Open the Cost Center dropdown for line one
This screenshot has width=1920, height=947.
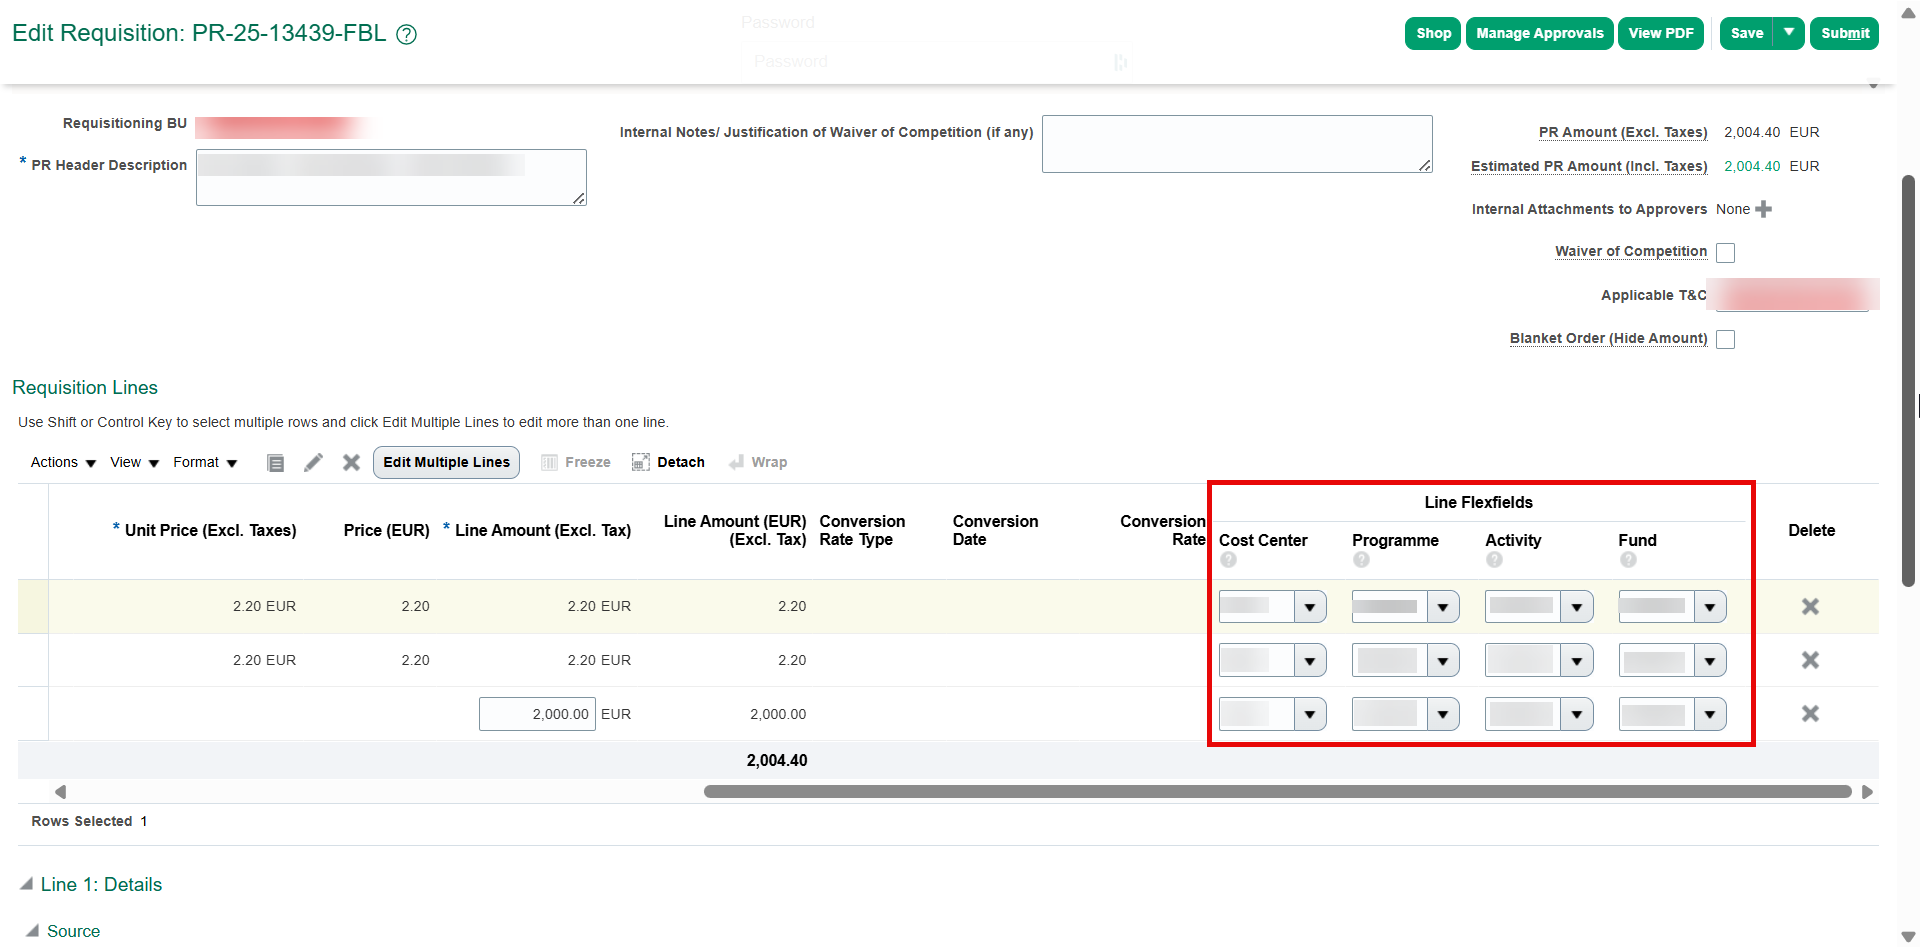click(1311, 606)
